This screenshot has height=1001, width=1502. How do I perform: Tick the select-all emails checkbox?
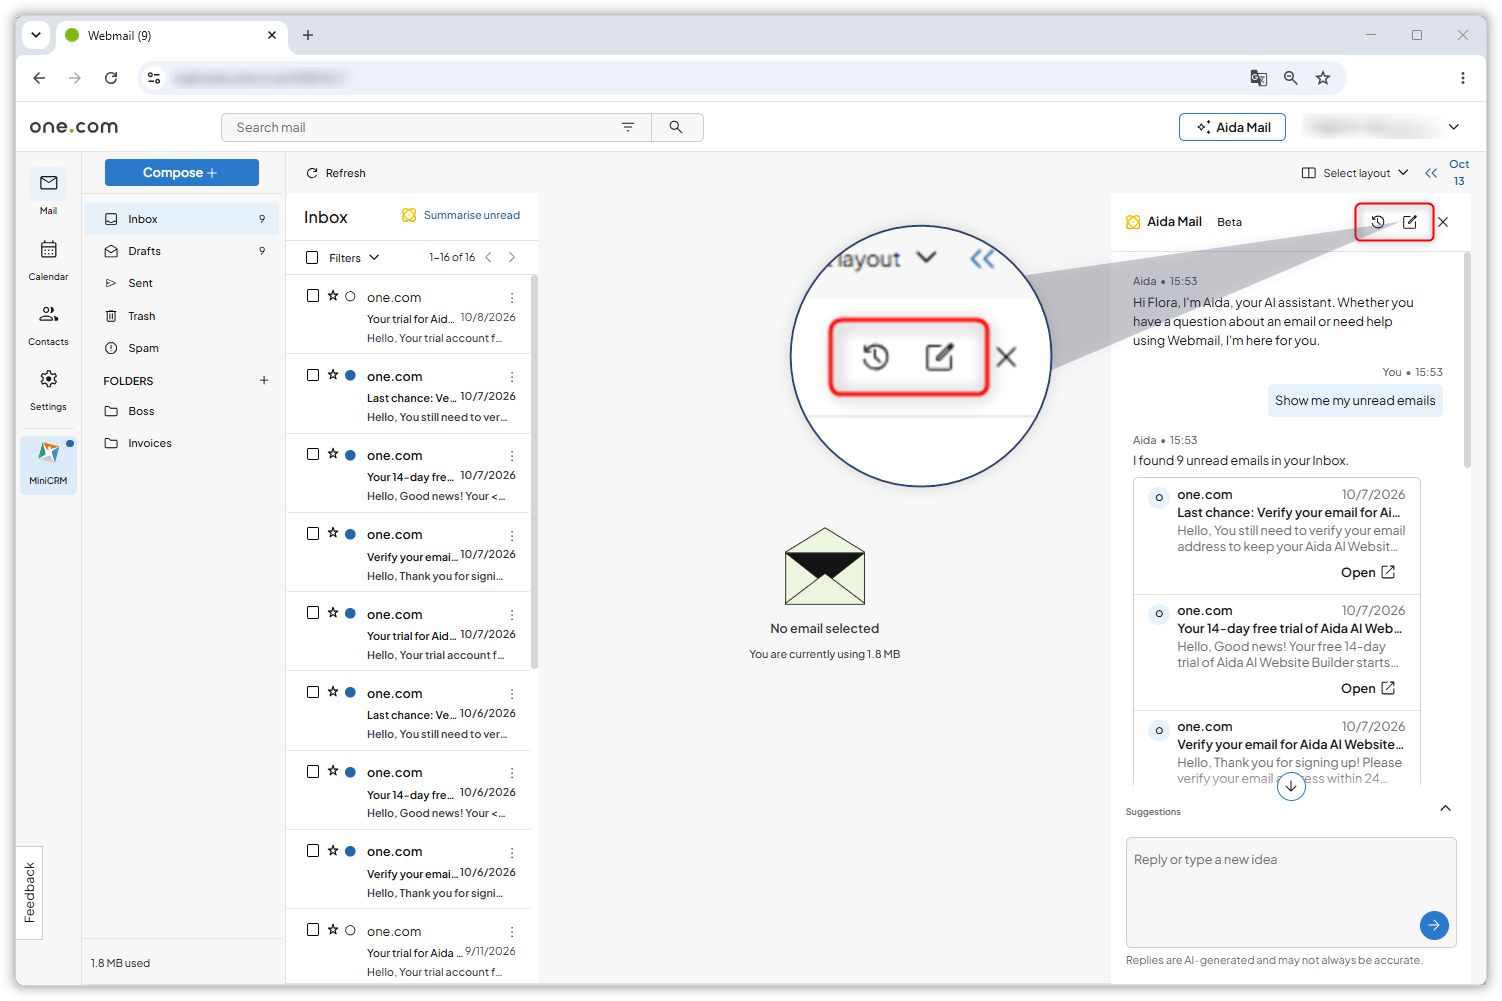[x=312, y=257]
